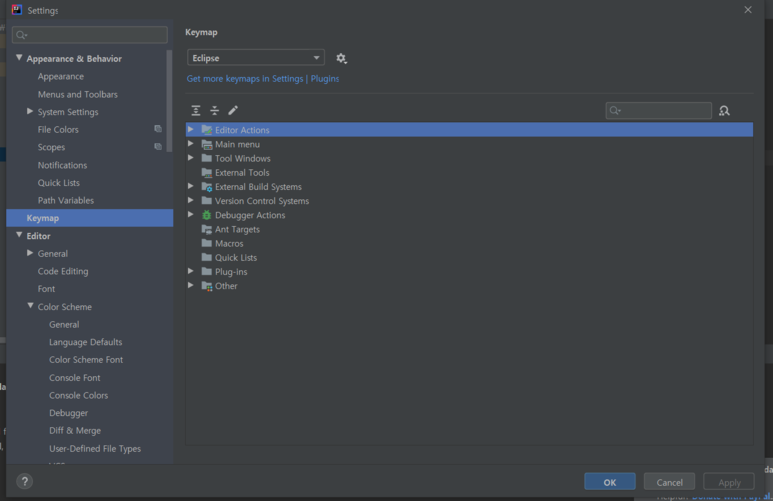Focus the settings search field
The height and width of the screenshot is (501, 773).
(90, 35)
